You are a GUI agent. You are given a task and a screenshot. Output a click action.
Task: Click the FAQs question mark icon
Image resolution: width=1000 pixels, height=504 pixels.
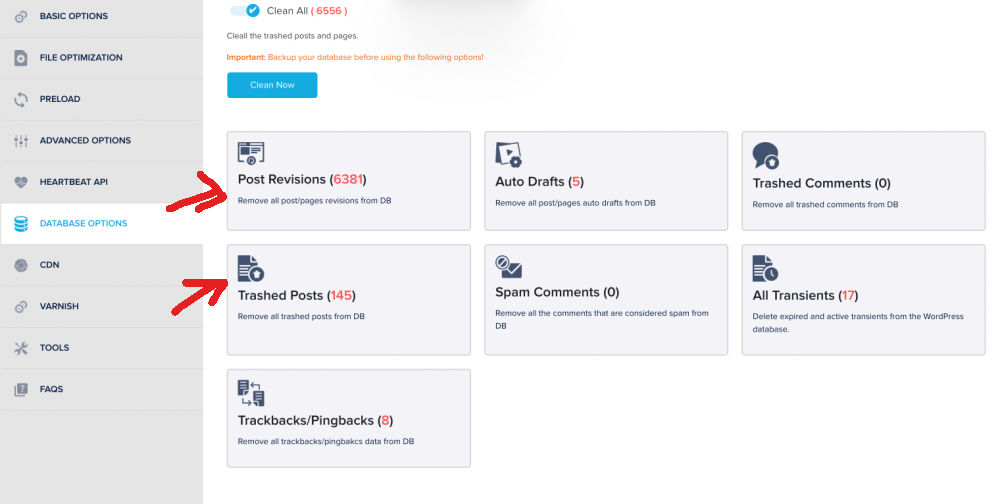21,390
